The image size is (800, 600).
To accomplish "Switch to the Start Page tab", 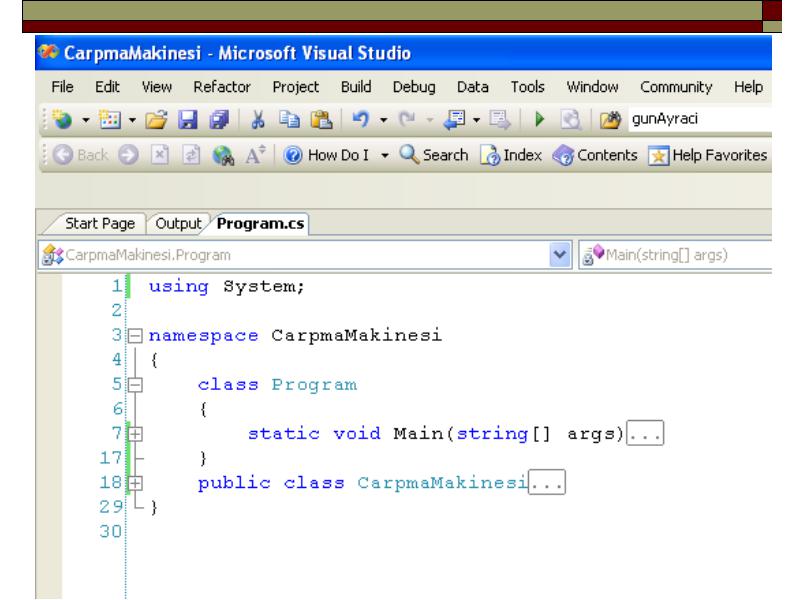I will (x=99, y=223).
